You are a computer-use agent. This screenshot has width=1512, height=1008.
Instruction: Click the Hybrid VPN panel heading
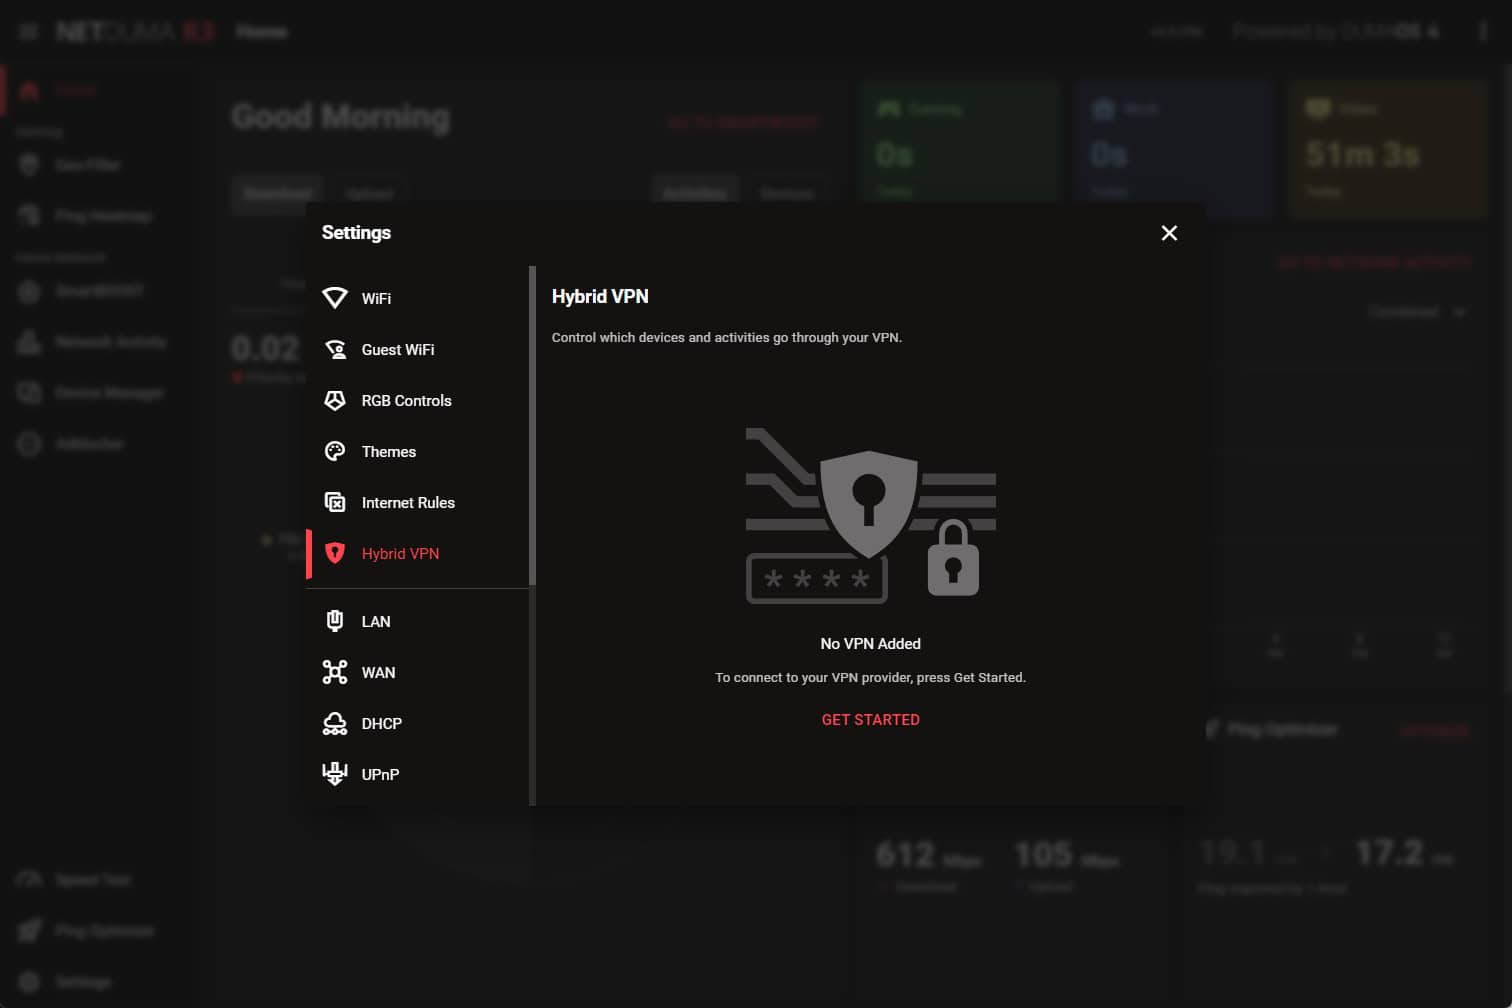600,297
